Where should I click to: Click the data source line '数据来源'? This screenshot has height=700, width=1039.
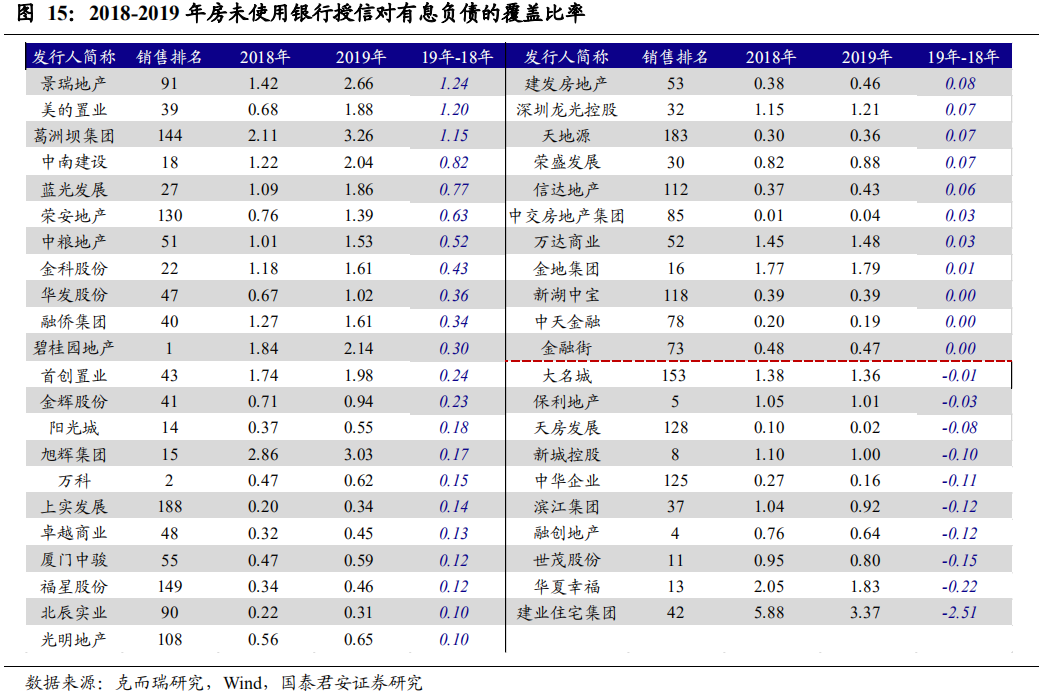(224, 682)
